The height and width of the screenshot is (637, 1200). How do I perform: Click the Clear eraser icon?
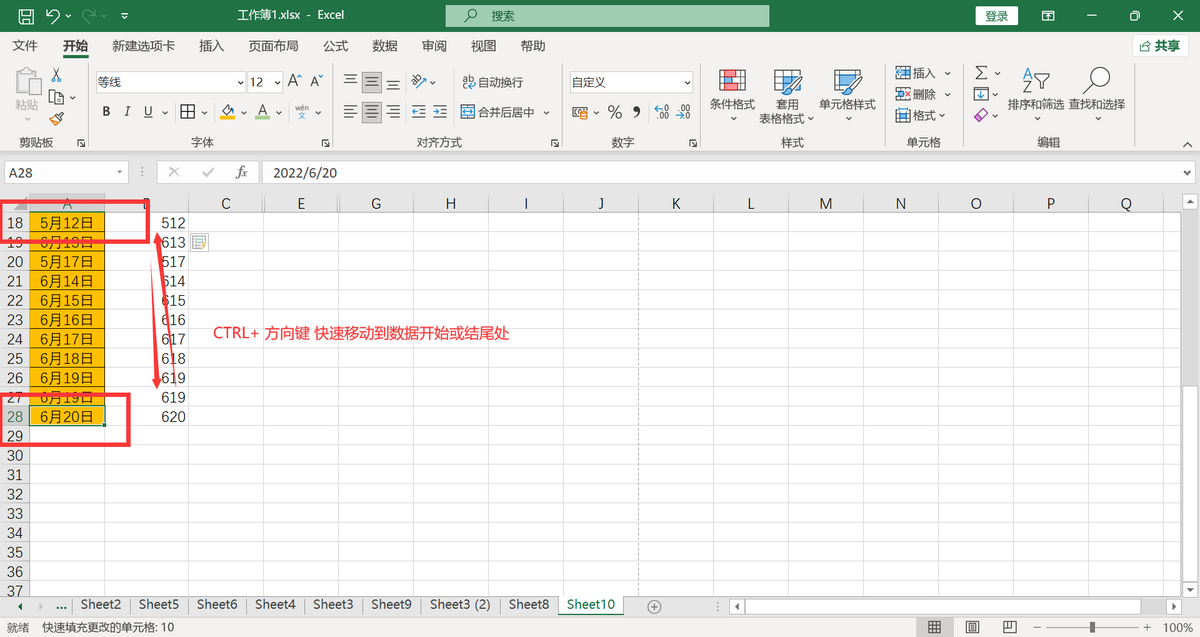(981, 115)
